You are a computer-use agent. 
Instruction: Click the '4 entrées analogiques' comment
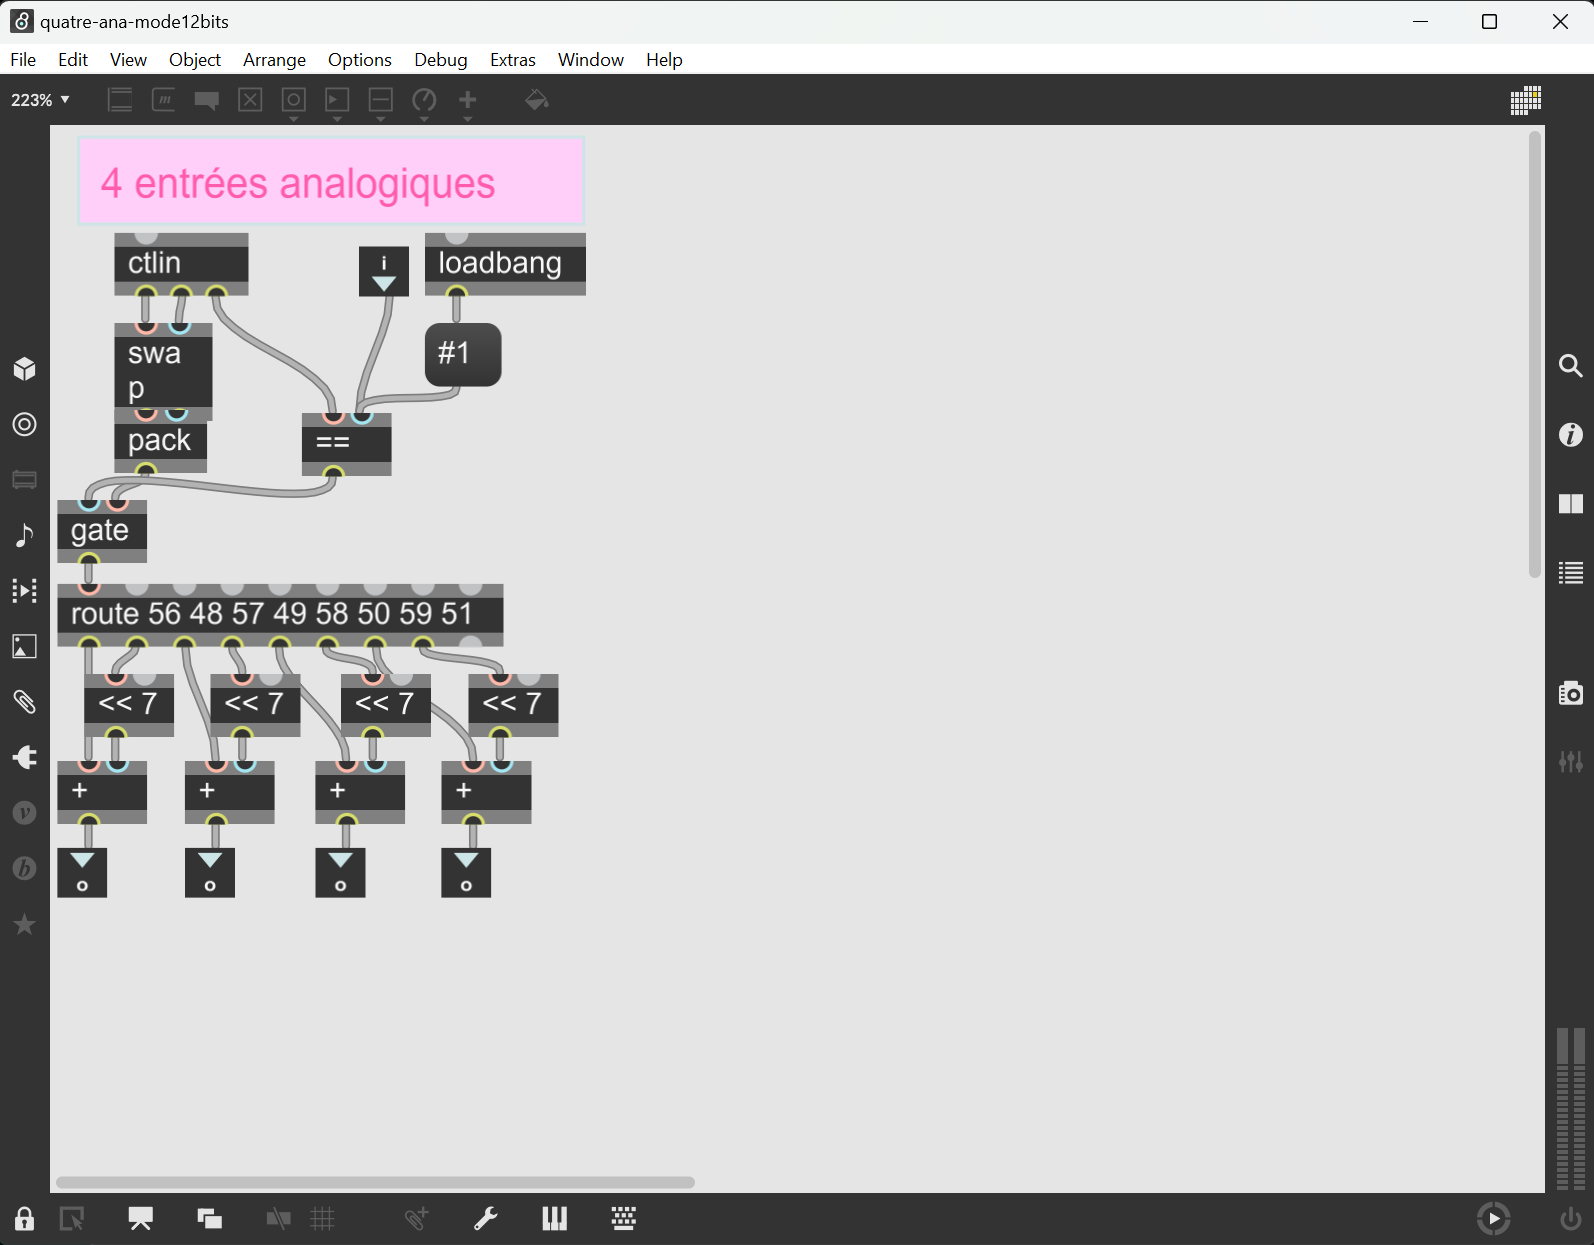tap(331, 181)
